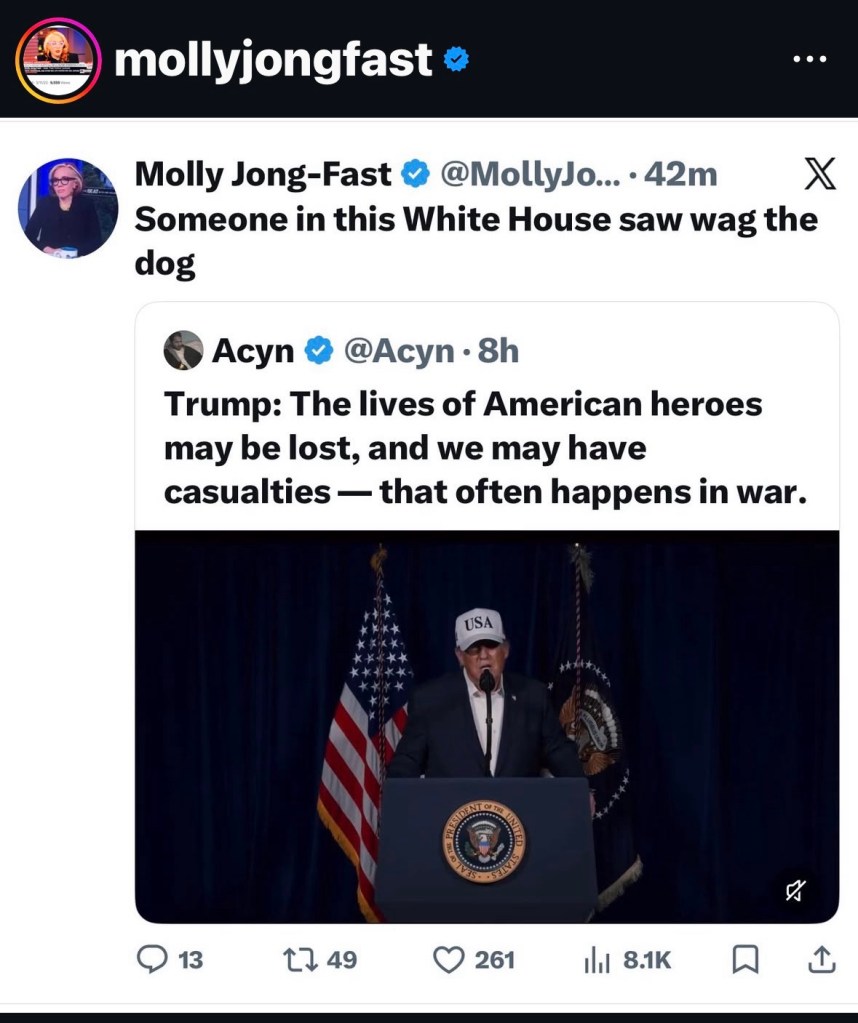858x1023 pixels.
Task: Tap the Molly Jong-Fast display name
Action: [262, 175]
